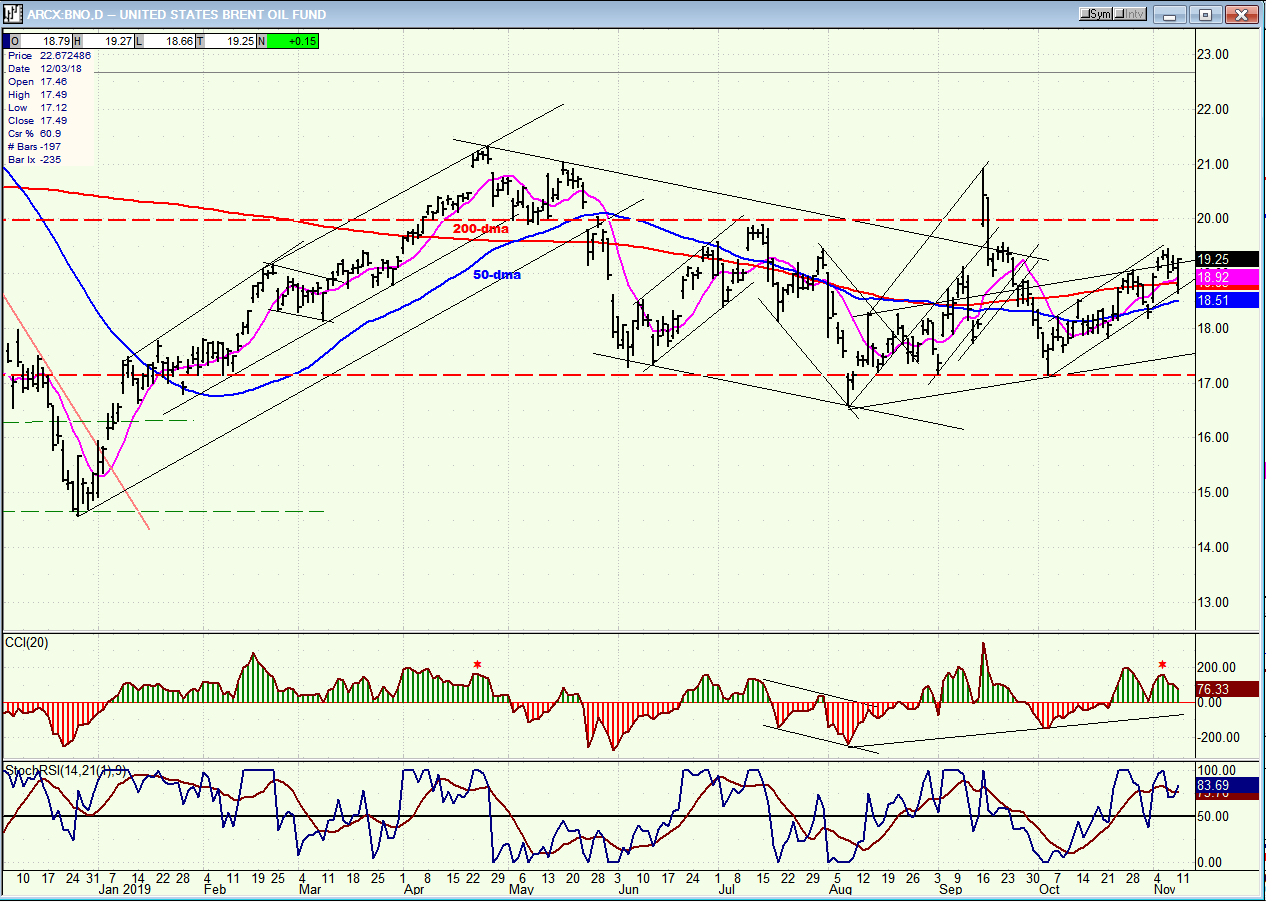Click the CCI(20) indicator title
The height and width of the screenshot is (902, 1266).
coord(27,639)
